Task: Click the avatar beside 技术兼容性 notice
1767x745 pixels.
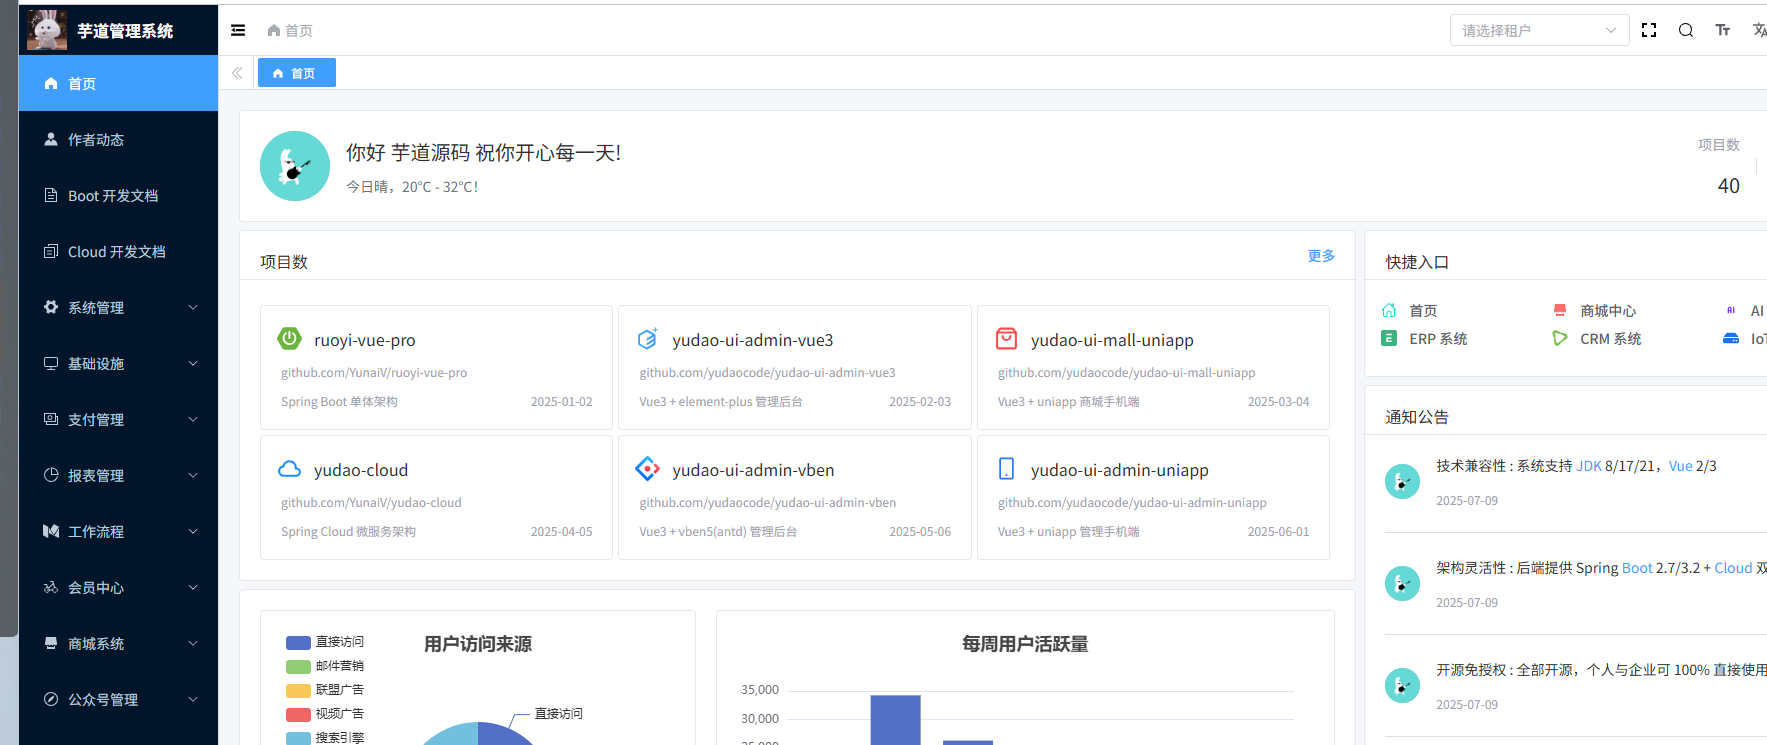Action: coord(1402,481)
